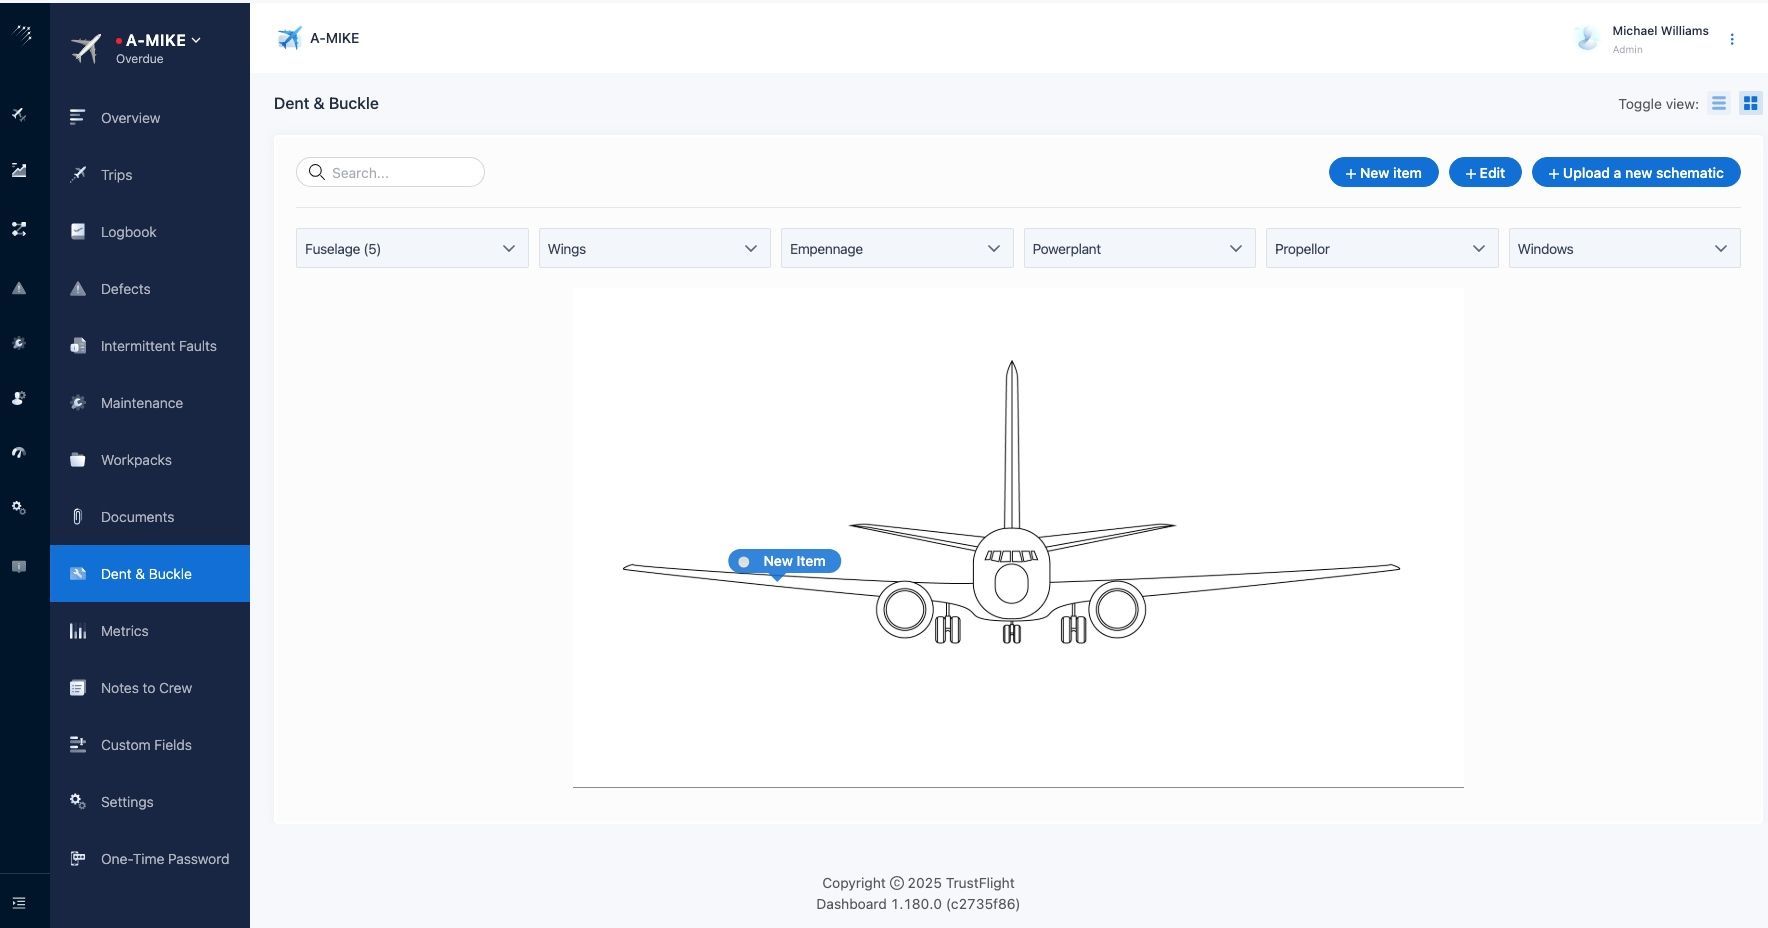Expand the Empennage dropdown
This screenshot has height=928, width=1768.
pos(897,248)
